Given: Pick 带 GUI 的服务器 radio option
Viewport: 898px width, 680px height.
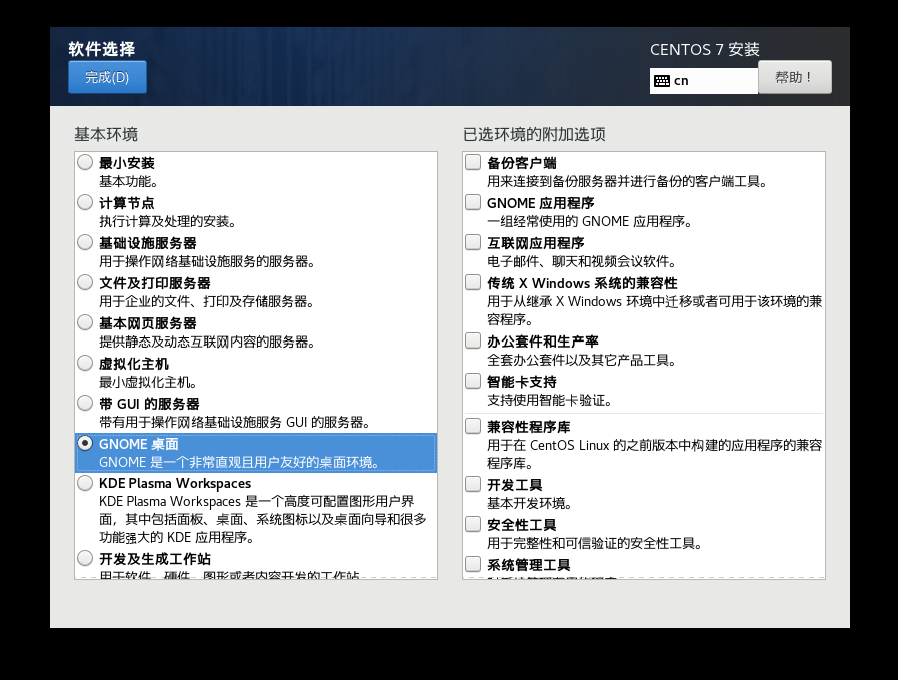Looking at the screenshot, I should [x=85, y=403].
